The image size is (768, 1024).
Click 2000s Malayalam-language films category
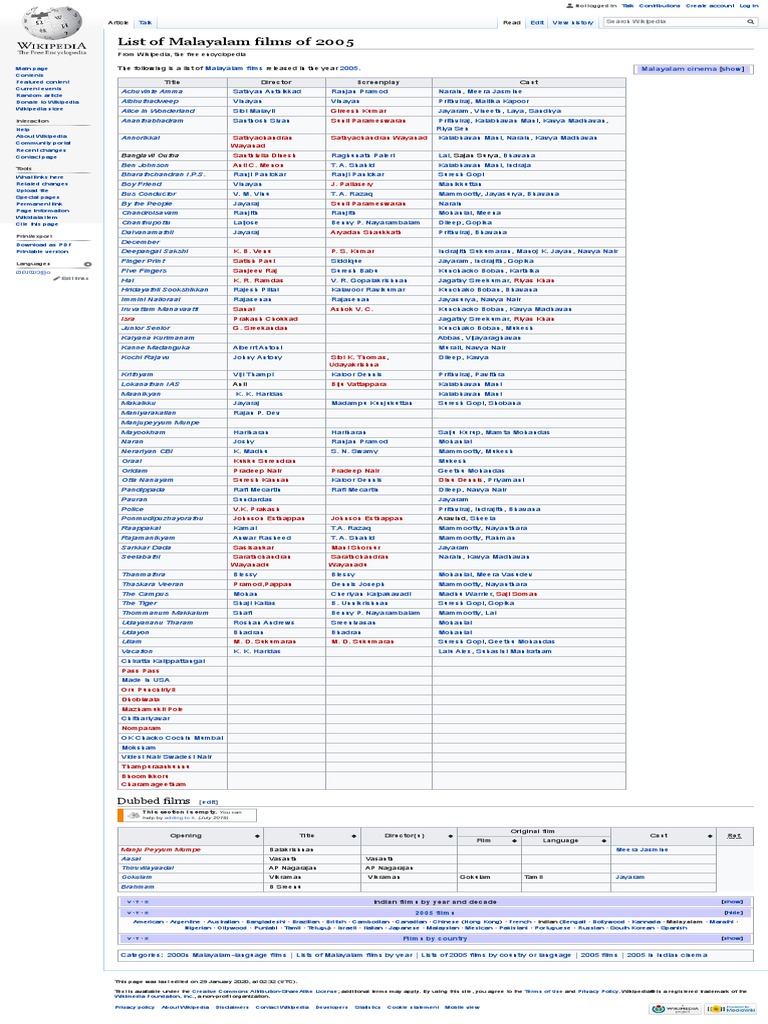(x=227, y=955)
